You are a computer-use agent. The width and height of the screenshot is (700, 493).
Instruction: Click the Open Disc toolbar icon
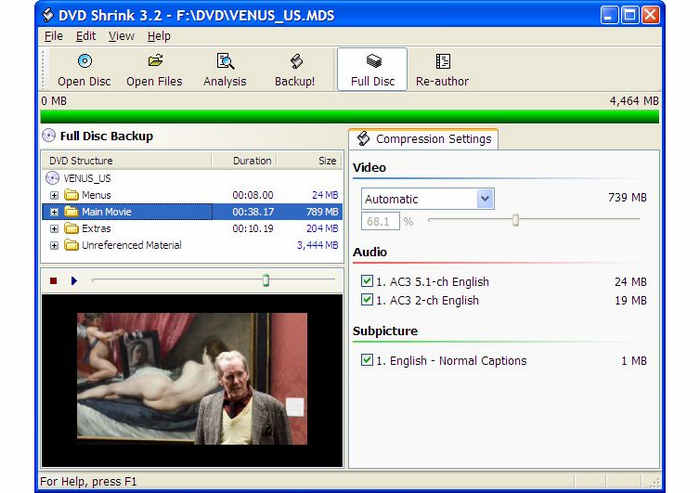click(x=85, y=61)
